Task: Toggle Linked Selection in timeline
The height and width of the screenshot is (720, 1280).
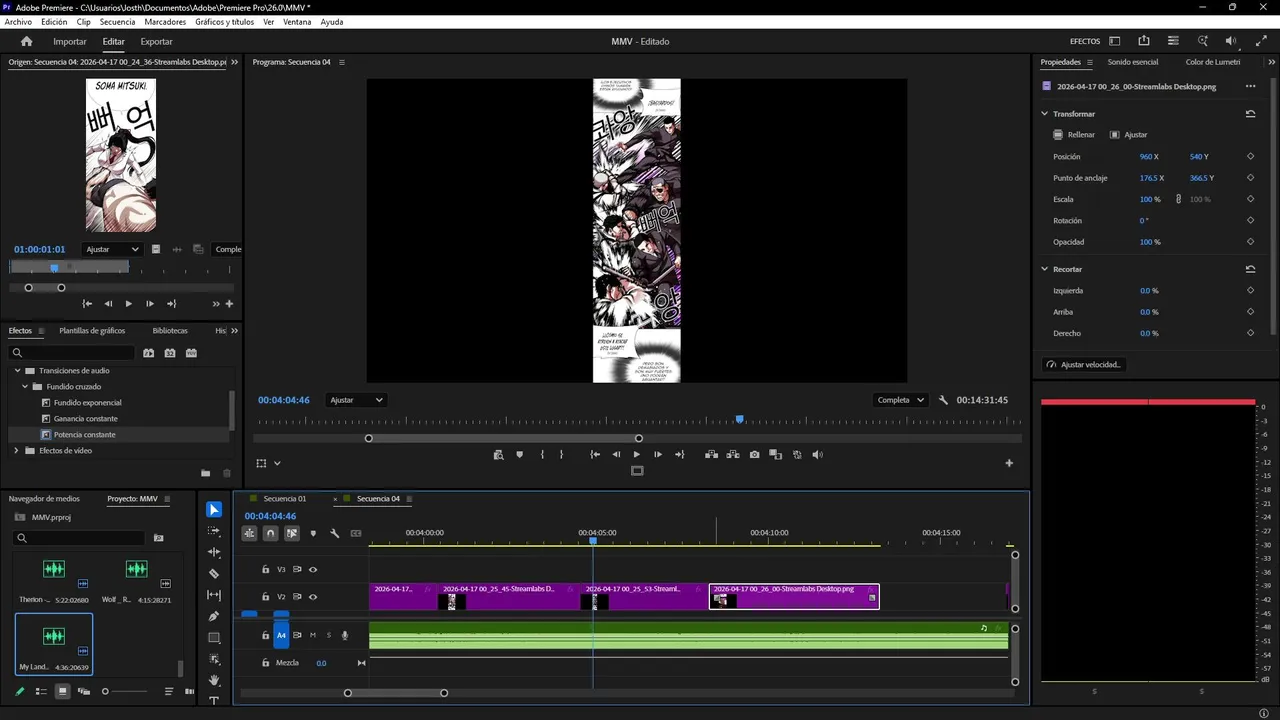Action: [x=292, y=533]
